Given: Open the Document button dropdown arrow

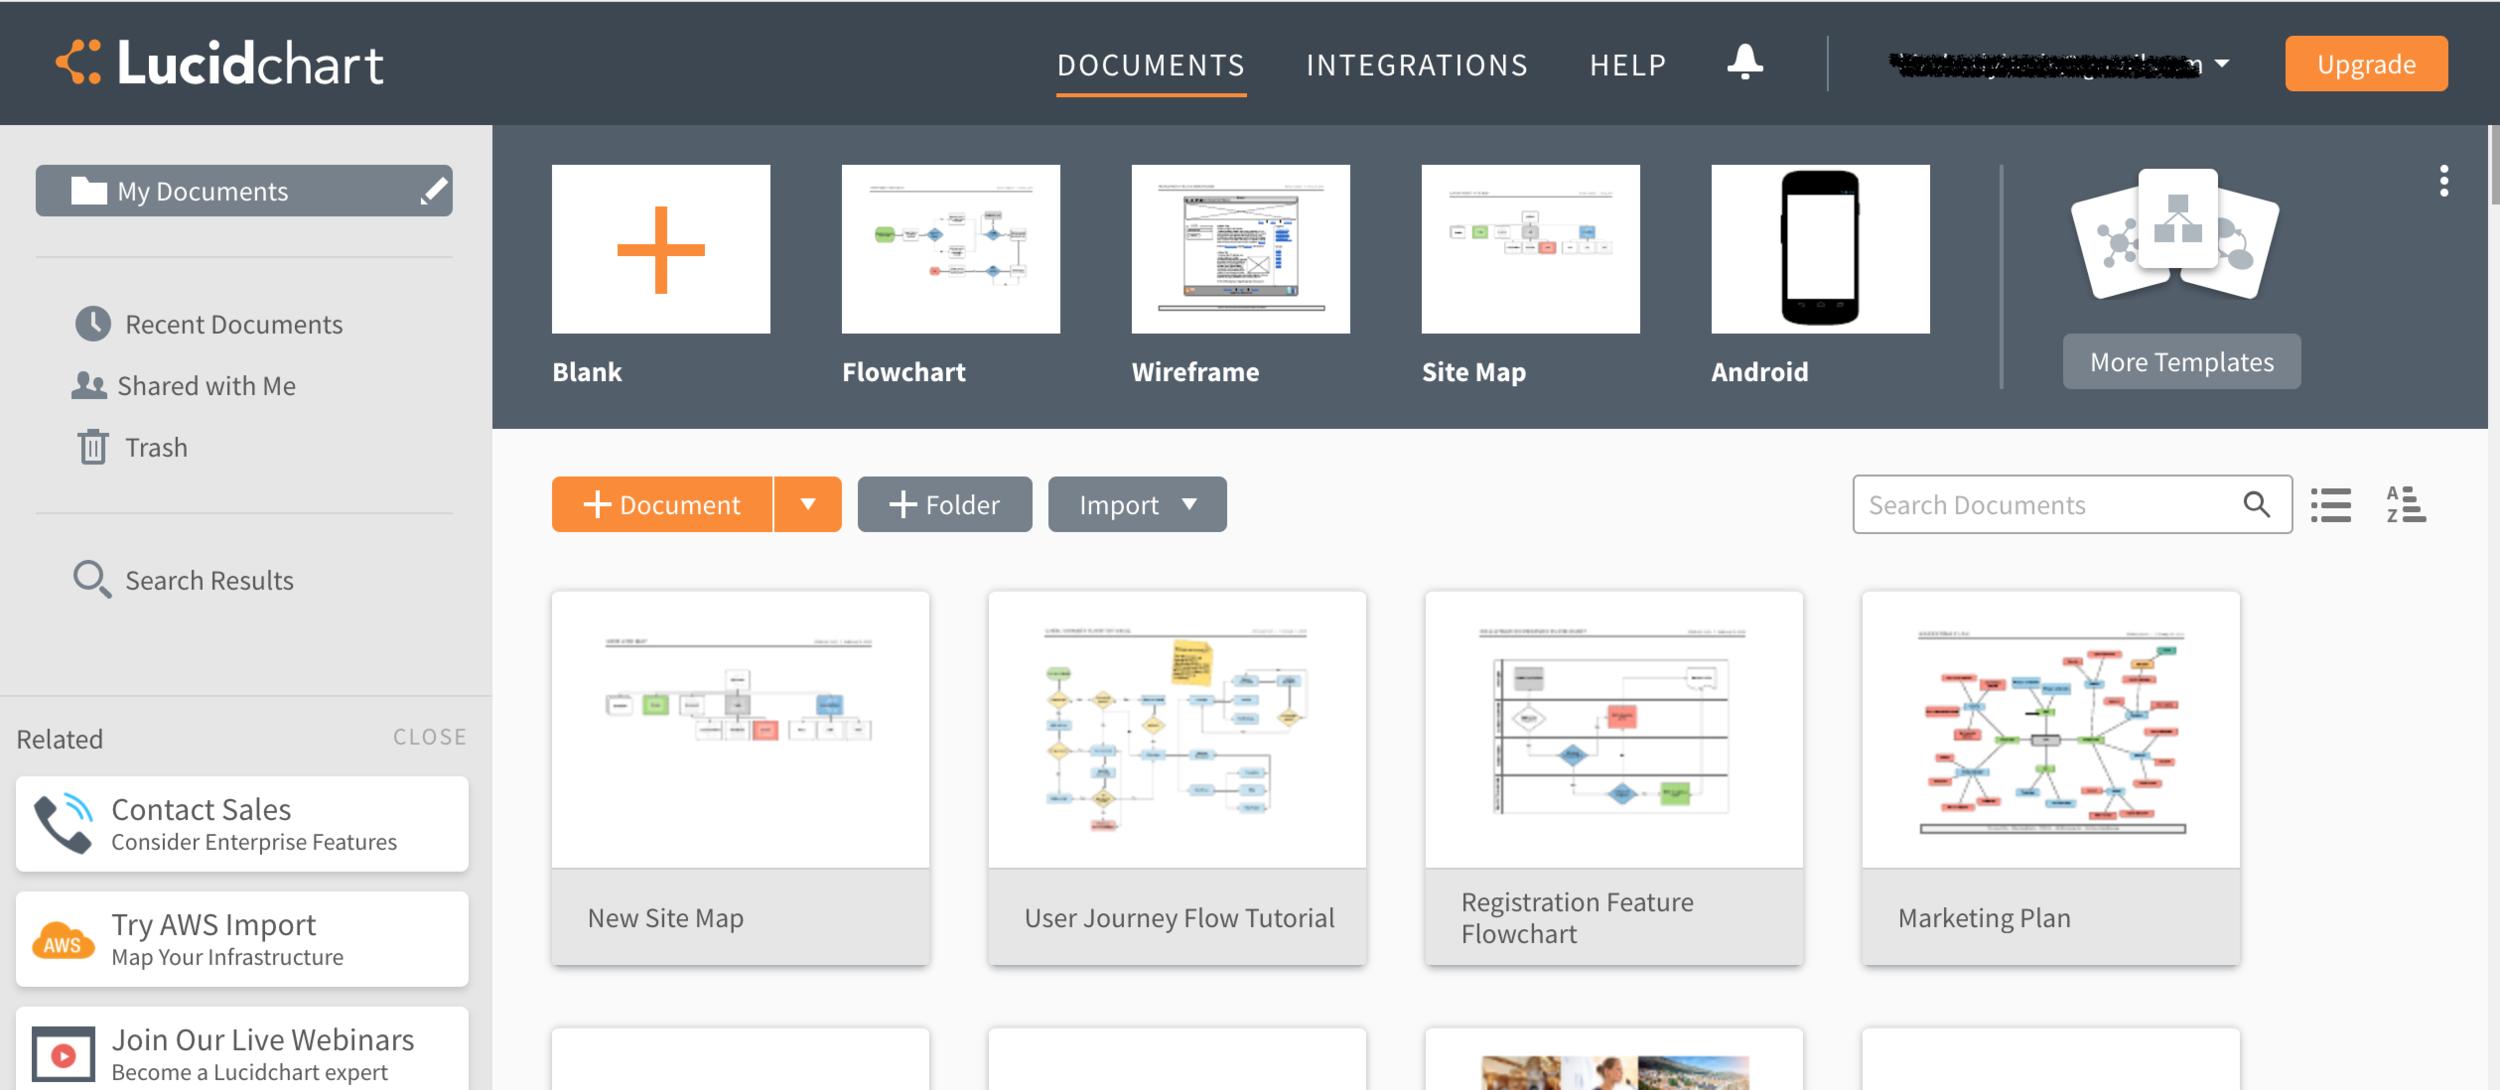Looking at the screenshot, I should tap(808, 504).
